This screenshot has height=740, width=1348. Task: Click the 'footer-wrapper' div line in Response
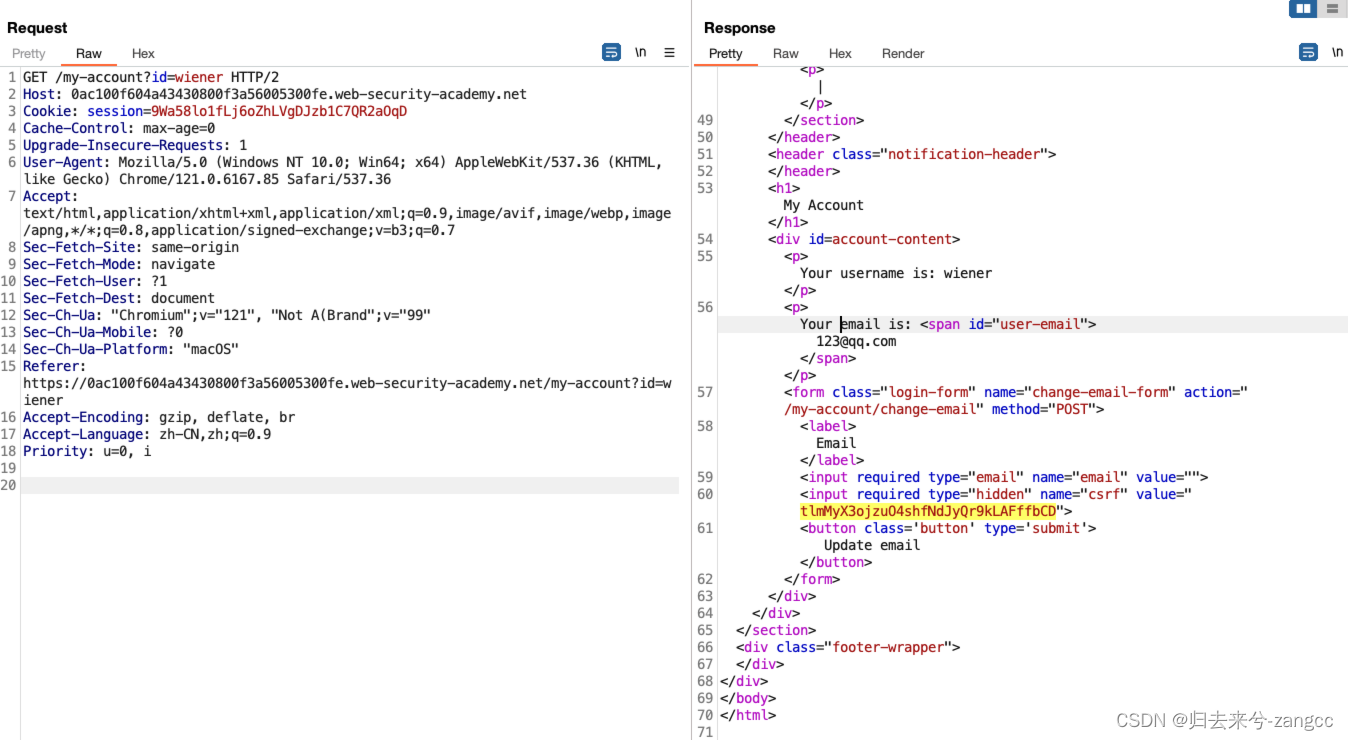[848, 647]
